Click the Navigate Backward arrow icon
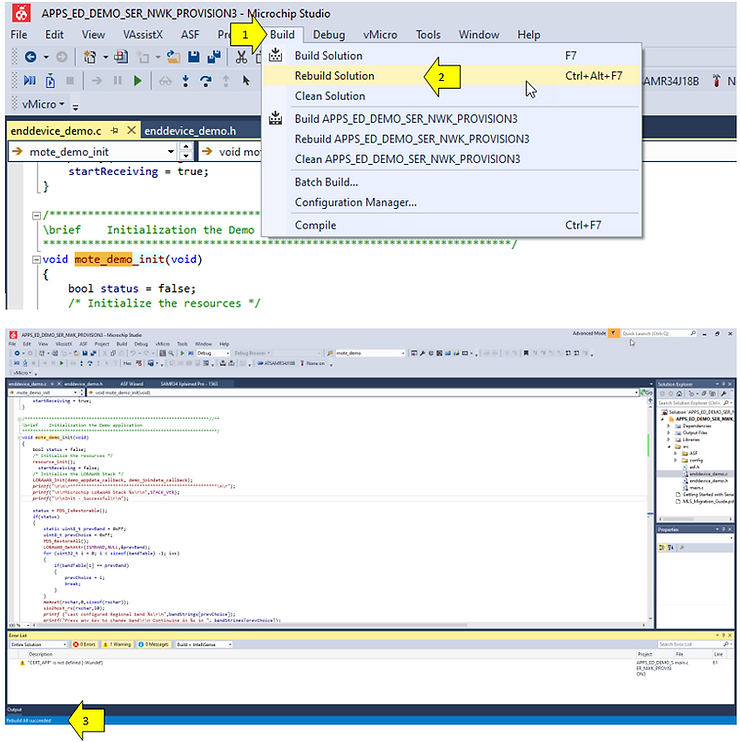740x742 pixels. (x=30, y=57)
